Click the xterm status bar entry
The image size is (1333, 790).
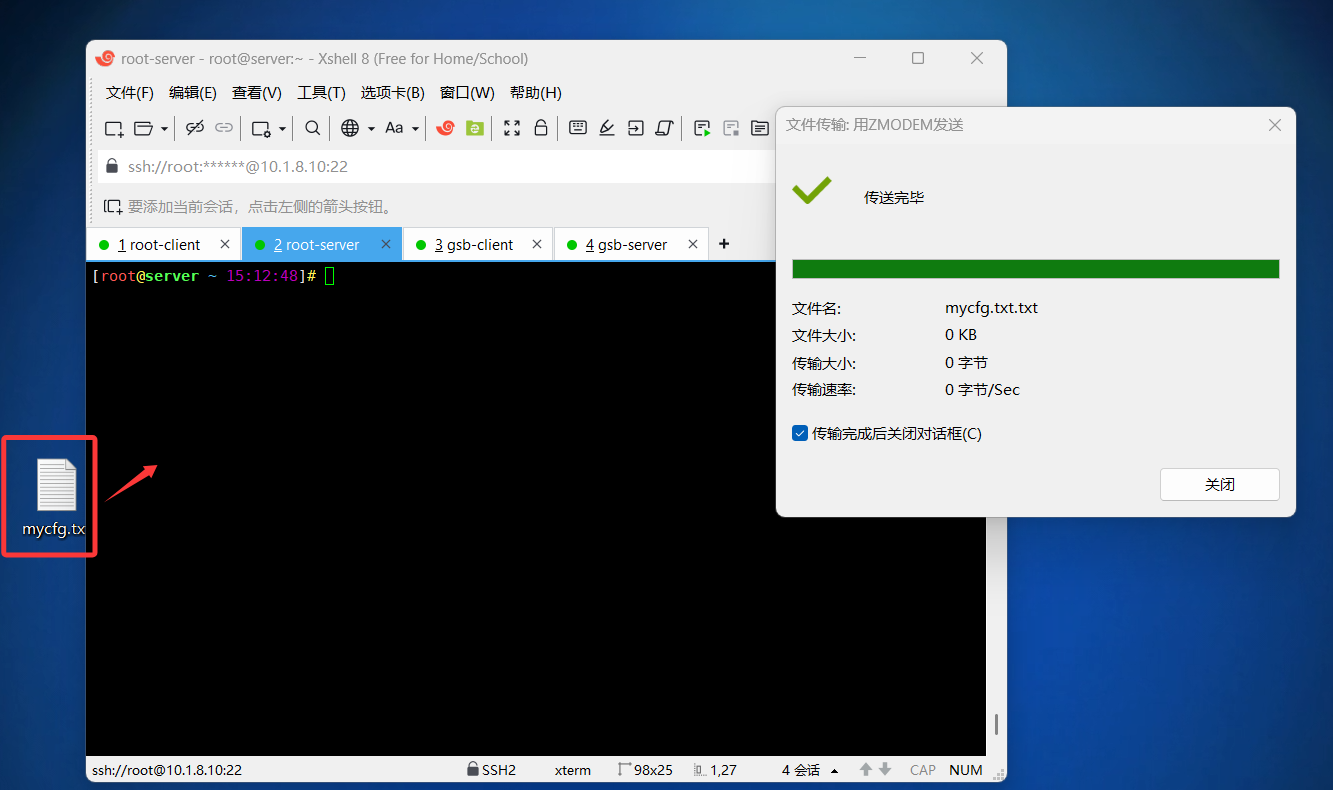point(573,770)
